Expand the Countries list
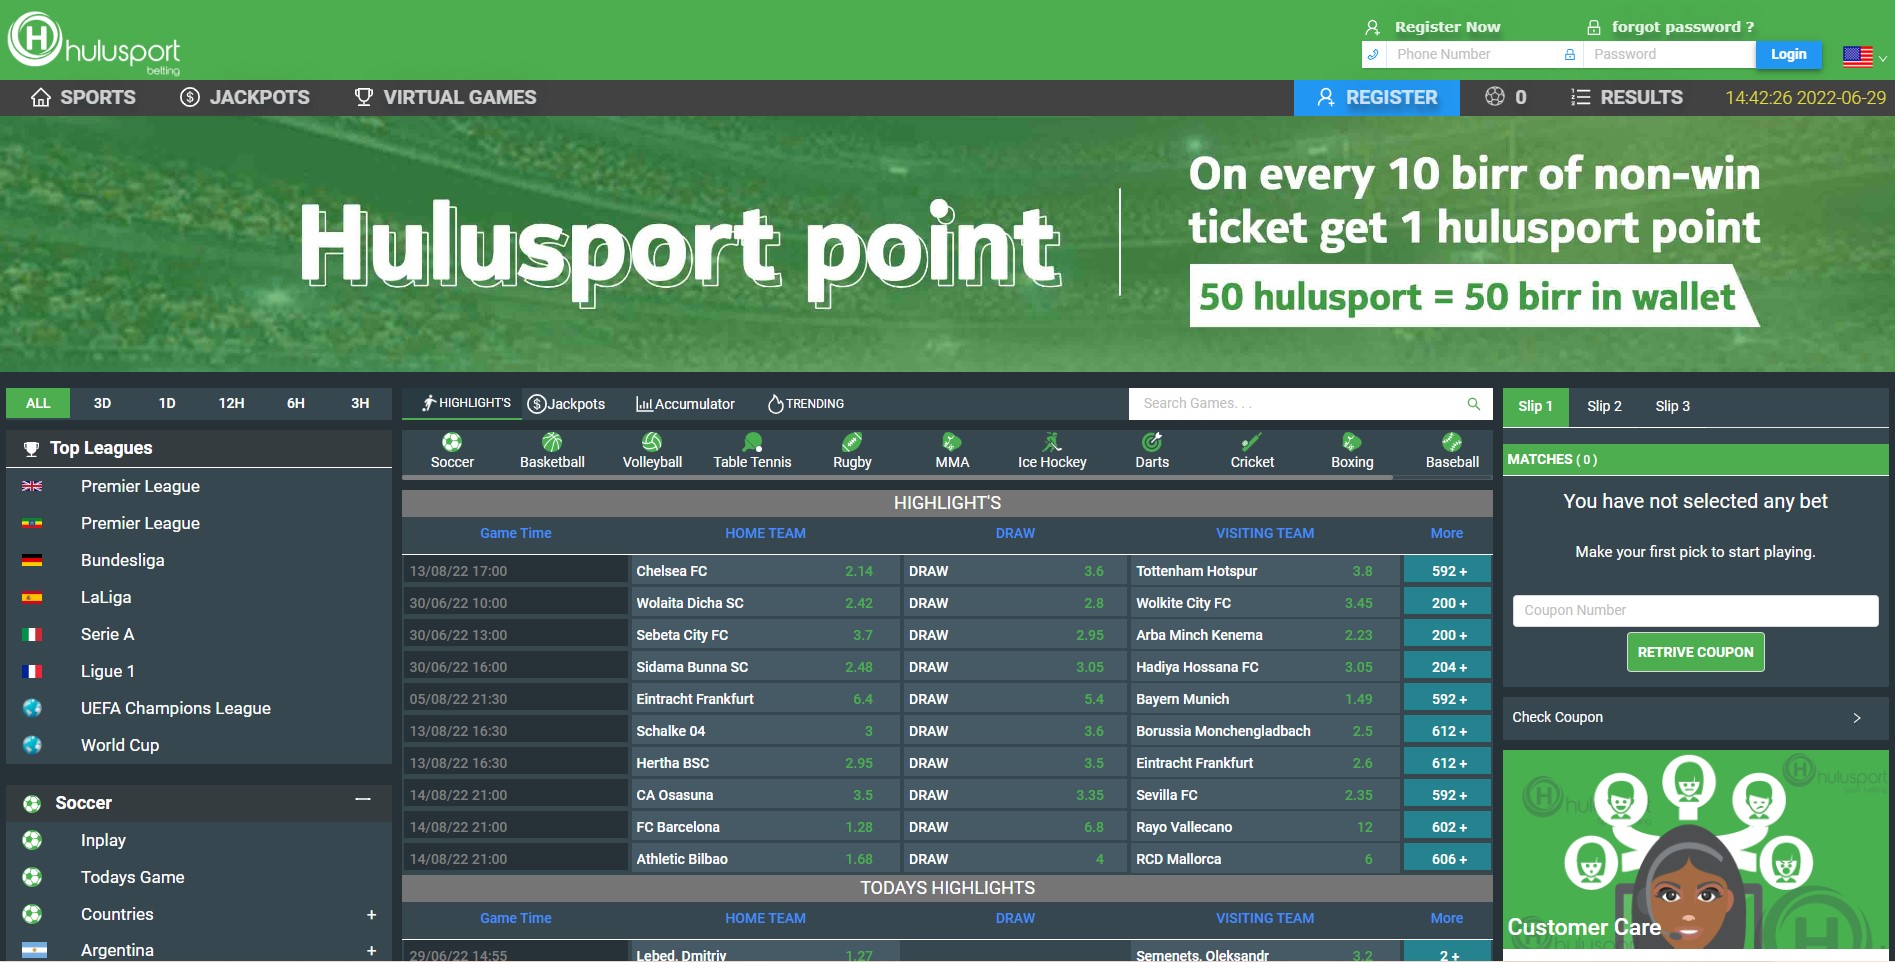The width and height of the screenshot is (1895, 962). pos(371,914)
